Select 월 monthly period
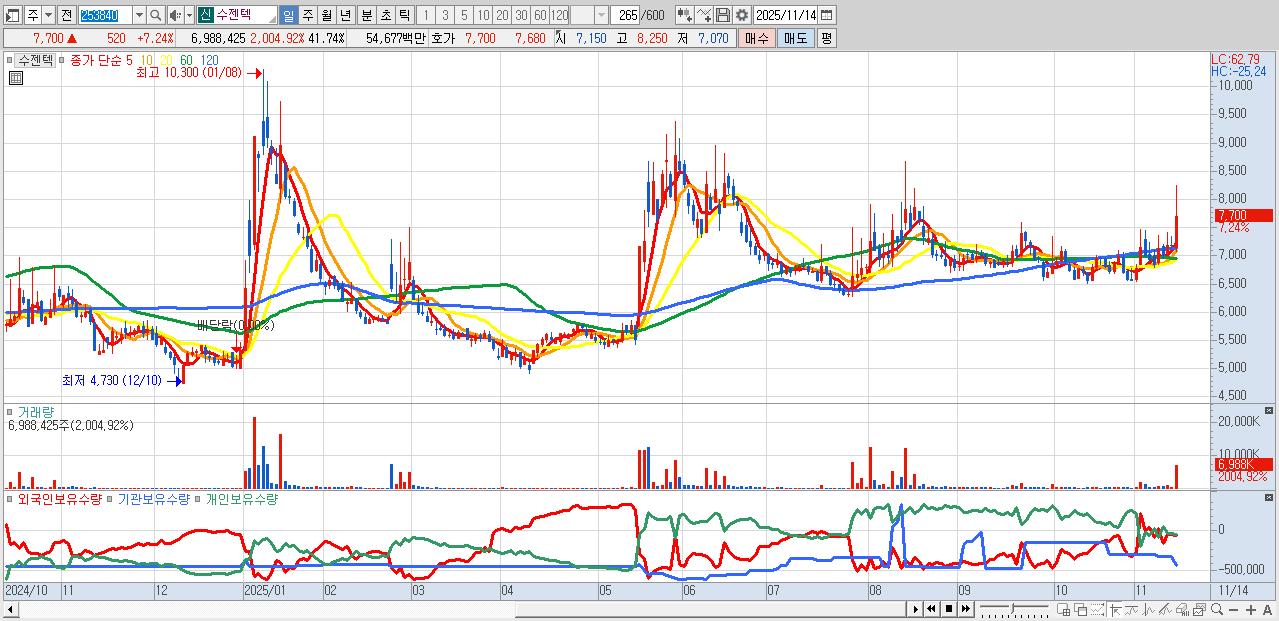This screenshot has height=621, width=1279. 326,15
